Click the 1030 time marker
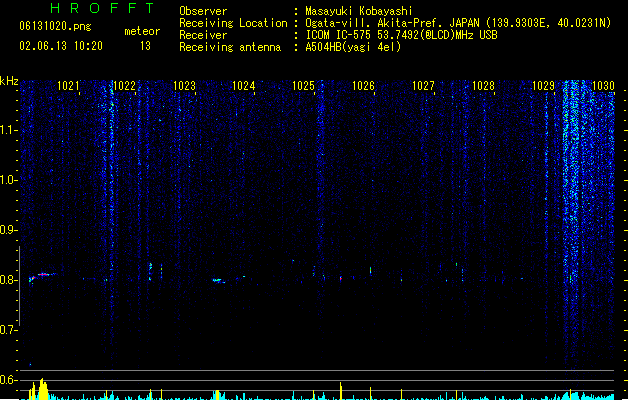 click(603, 86)
